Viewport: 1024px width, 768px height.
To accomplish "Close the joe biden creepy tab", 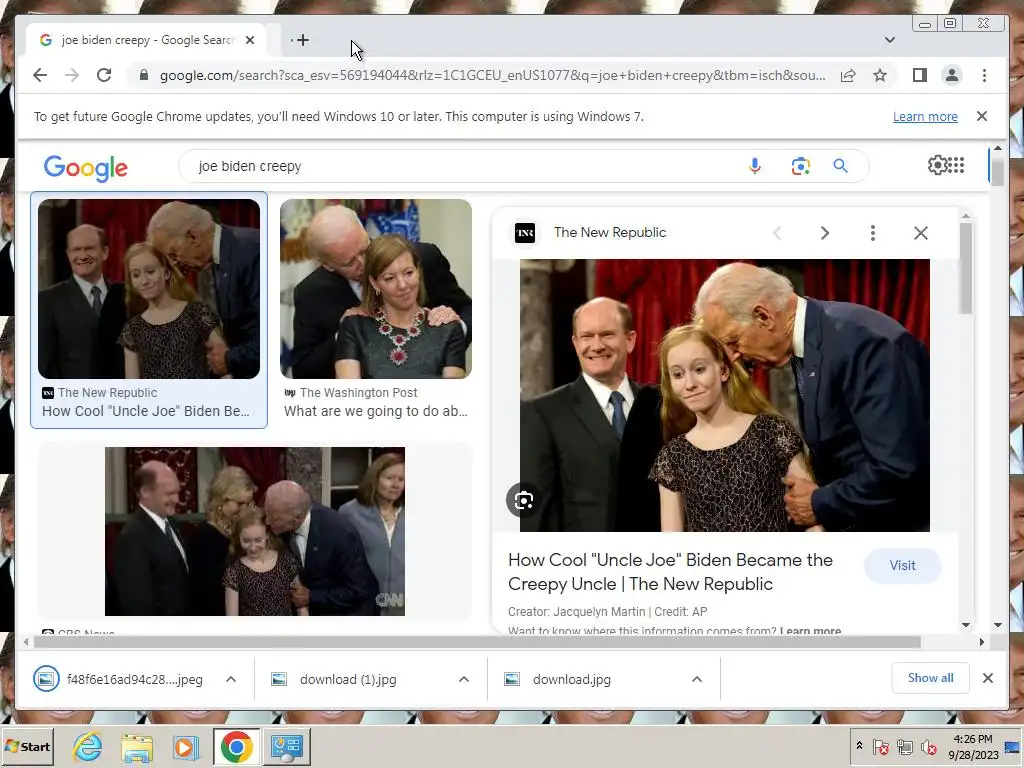I will [249, 40].
